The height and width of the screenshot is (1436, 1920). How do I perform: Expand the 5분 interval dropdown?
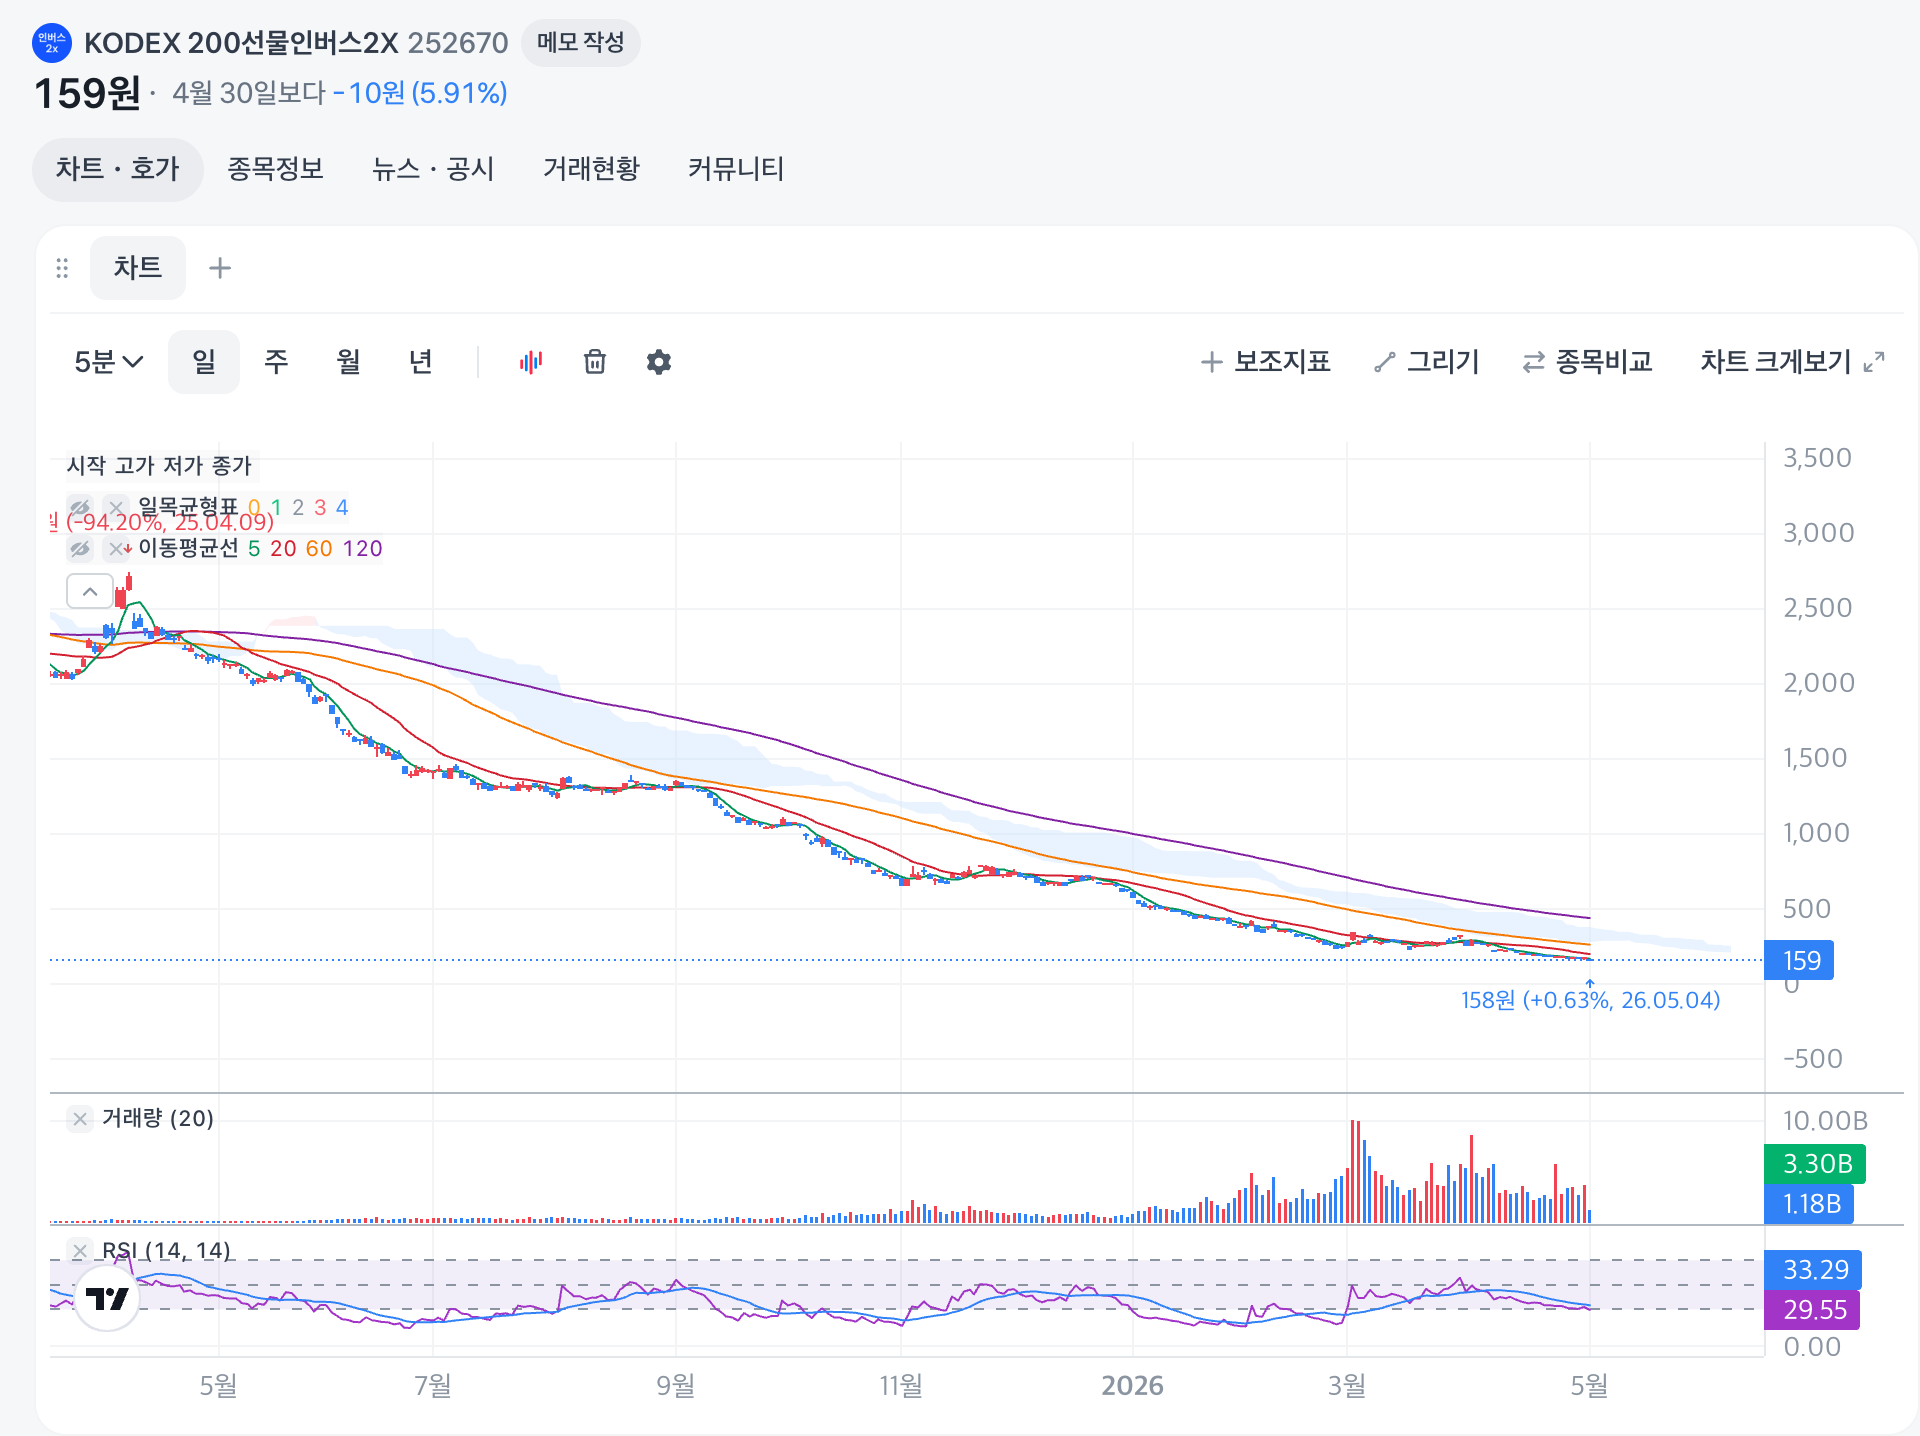tap(109, 362)
